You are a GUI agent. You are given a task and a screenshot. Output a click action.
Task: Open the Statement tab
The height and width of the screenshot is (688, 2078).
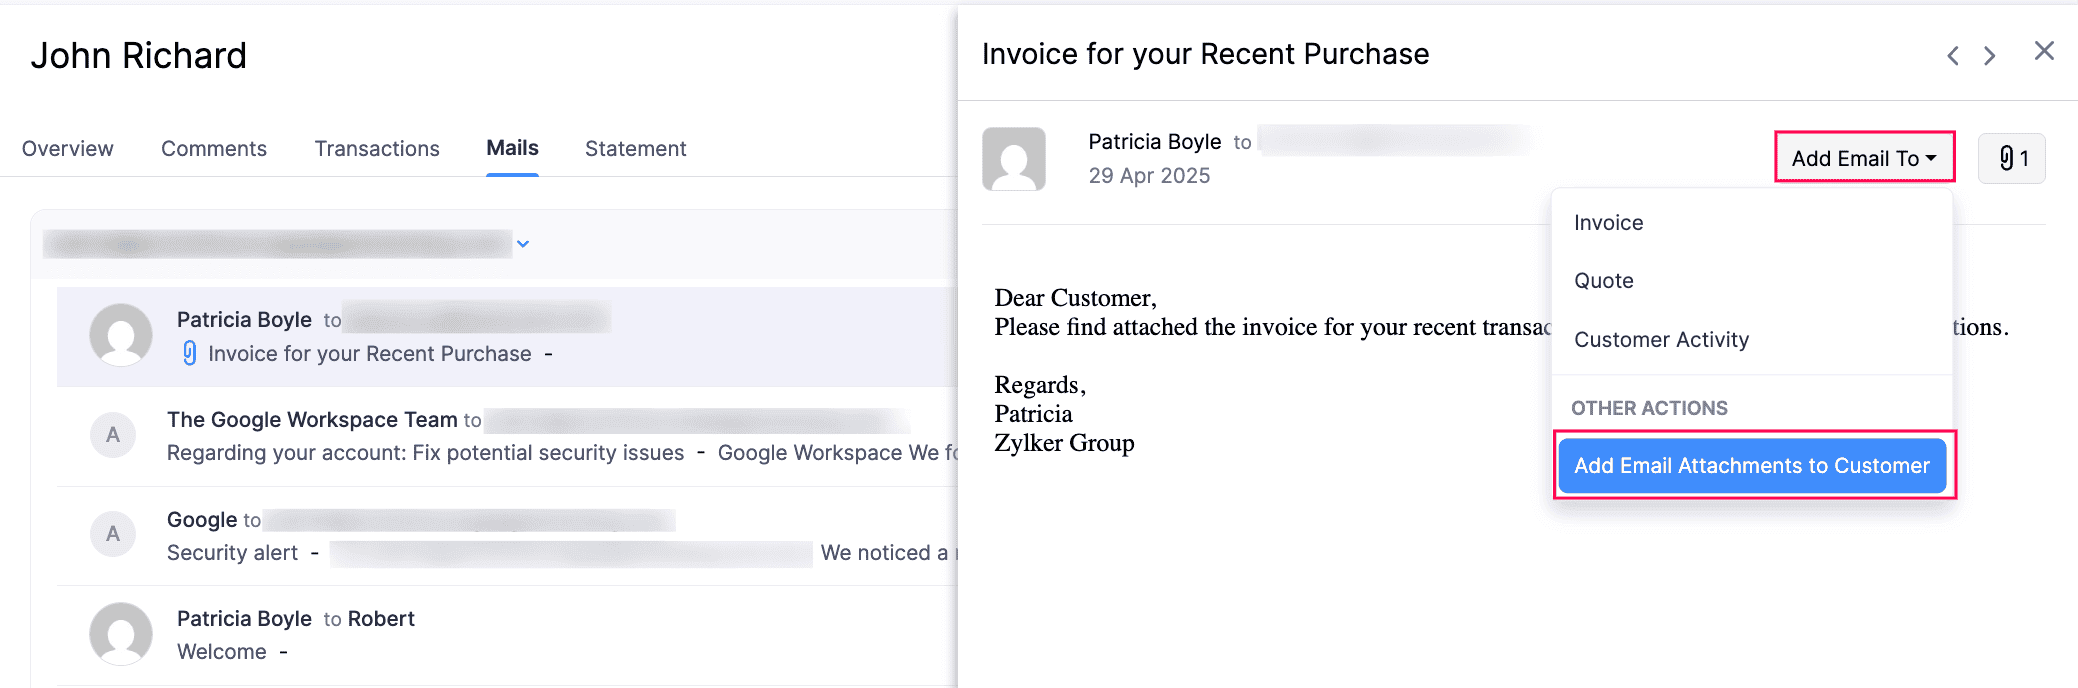tap(635, 148)
